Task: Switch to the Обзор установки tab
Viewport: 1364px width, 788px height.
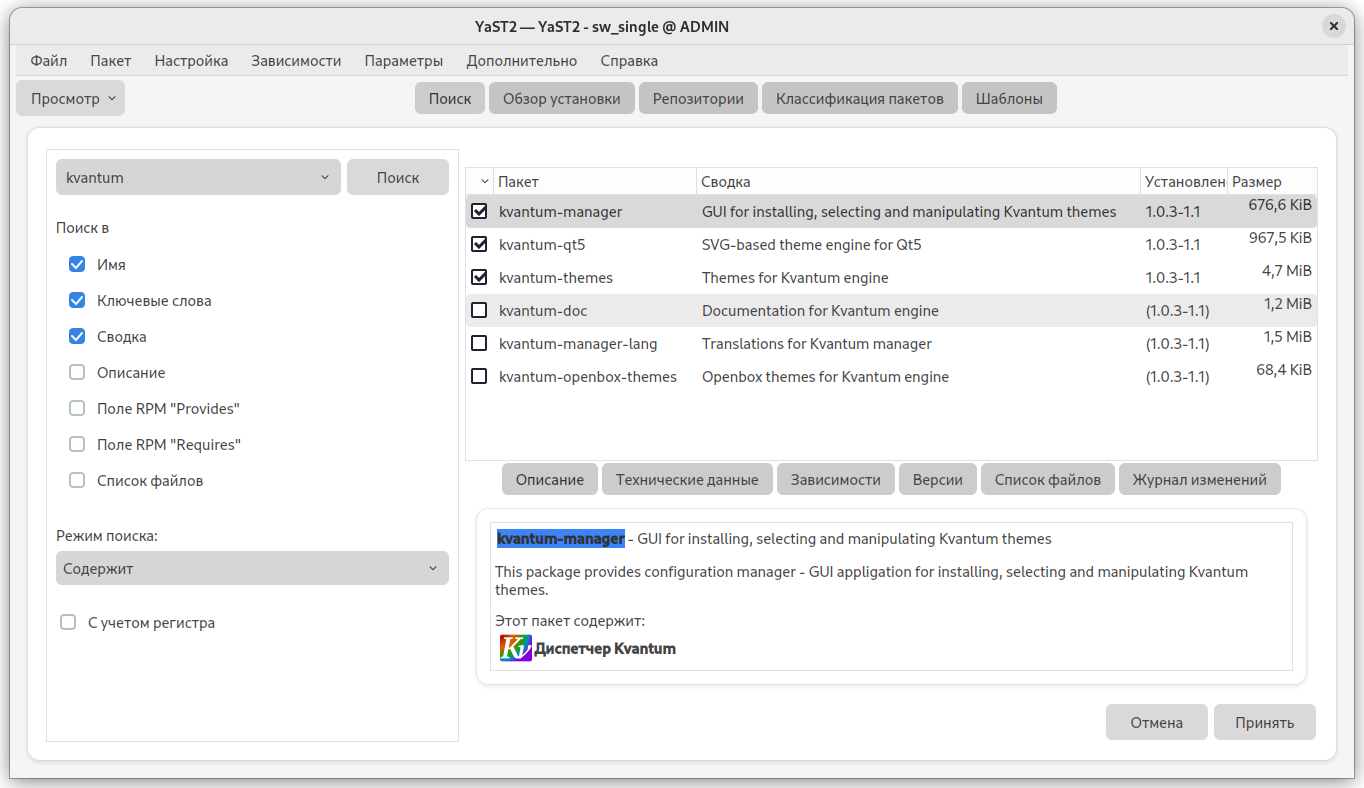Action: coord(562,99)
